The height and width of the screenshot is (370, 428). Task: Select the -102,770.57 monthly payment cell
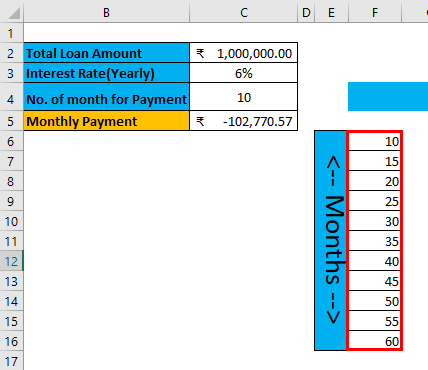[244, 121]
